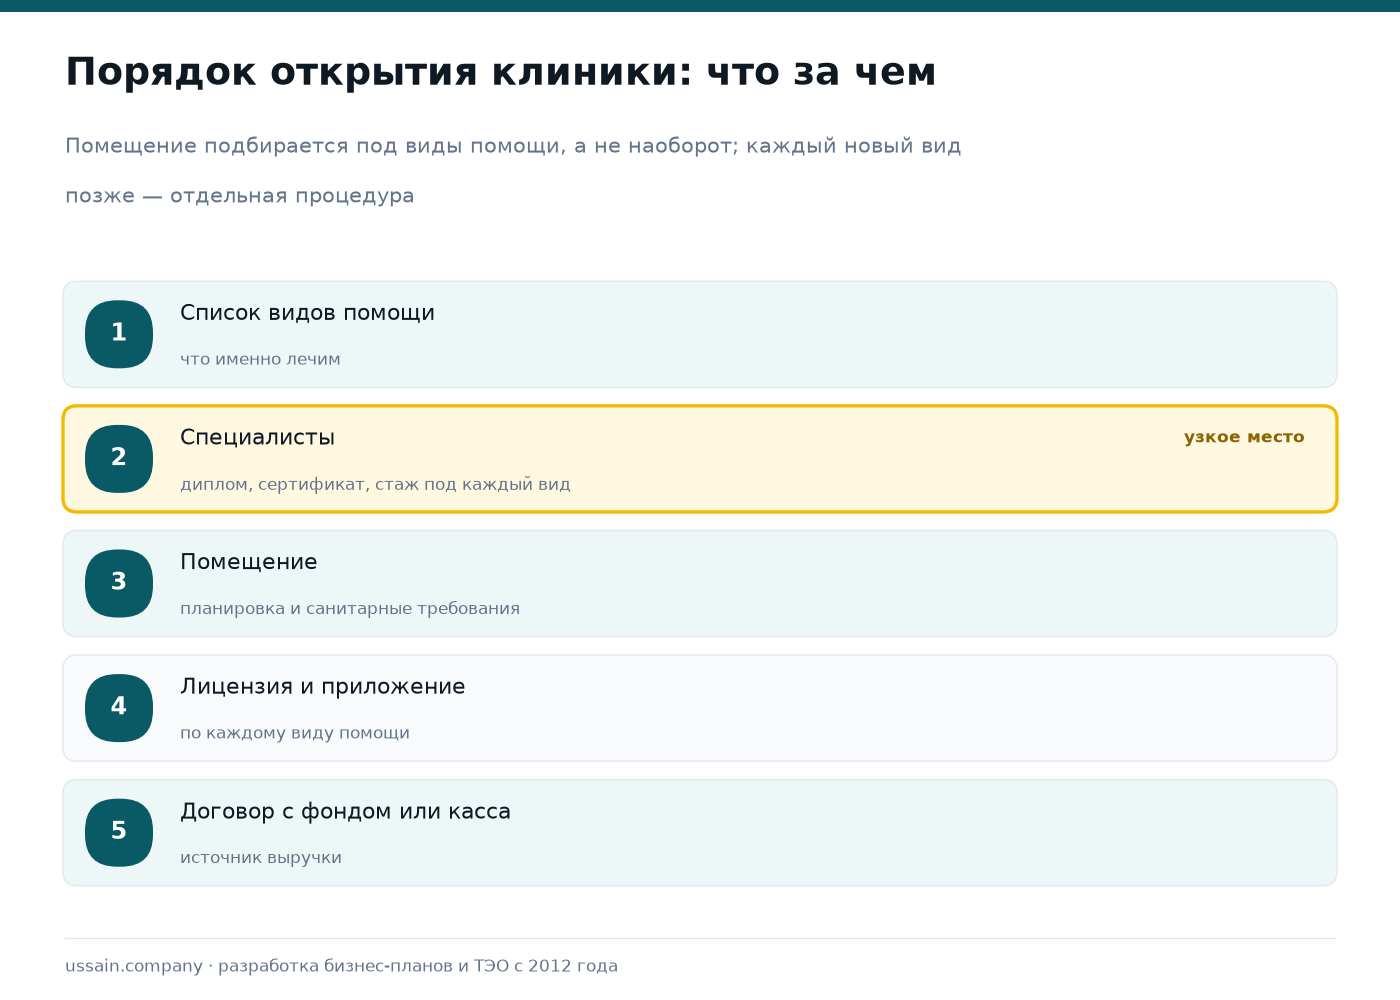This screenshot has width=1400, height=1000.
Task: Click the step 5 number badge
Action: (119, 832)
